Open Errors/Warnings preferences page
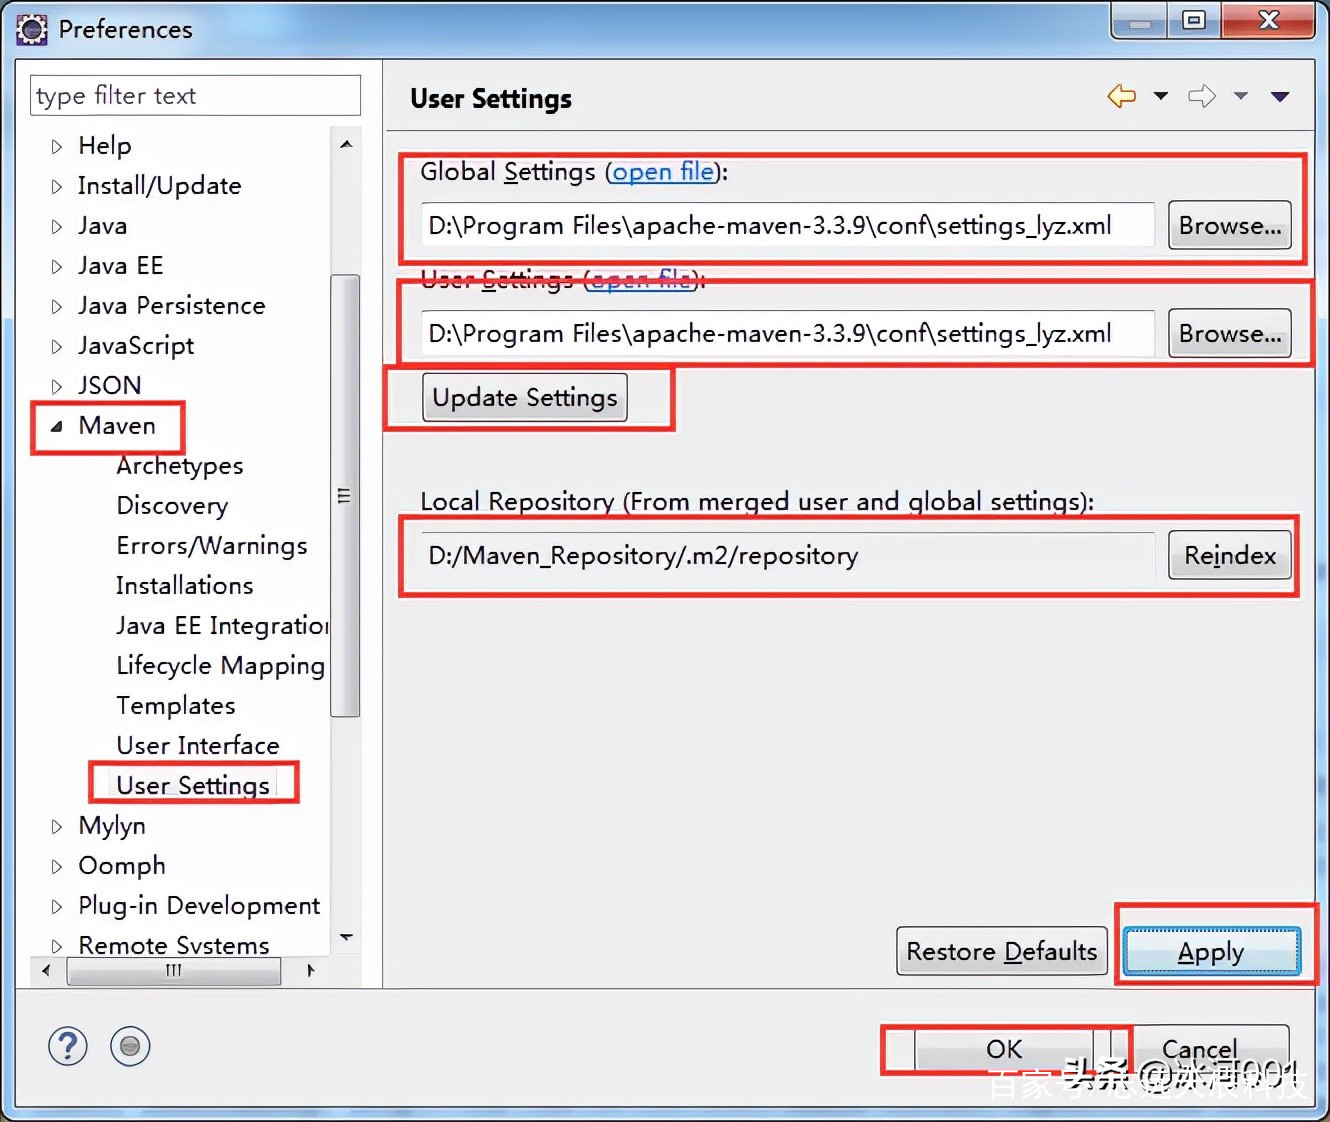 click(212, 546)
